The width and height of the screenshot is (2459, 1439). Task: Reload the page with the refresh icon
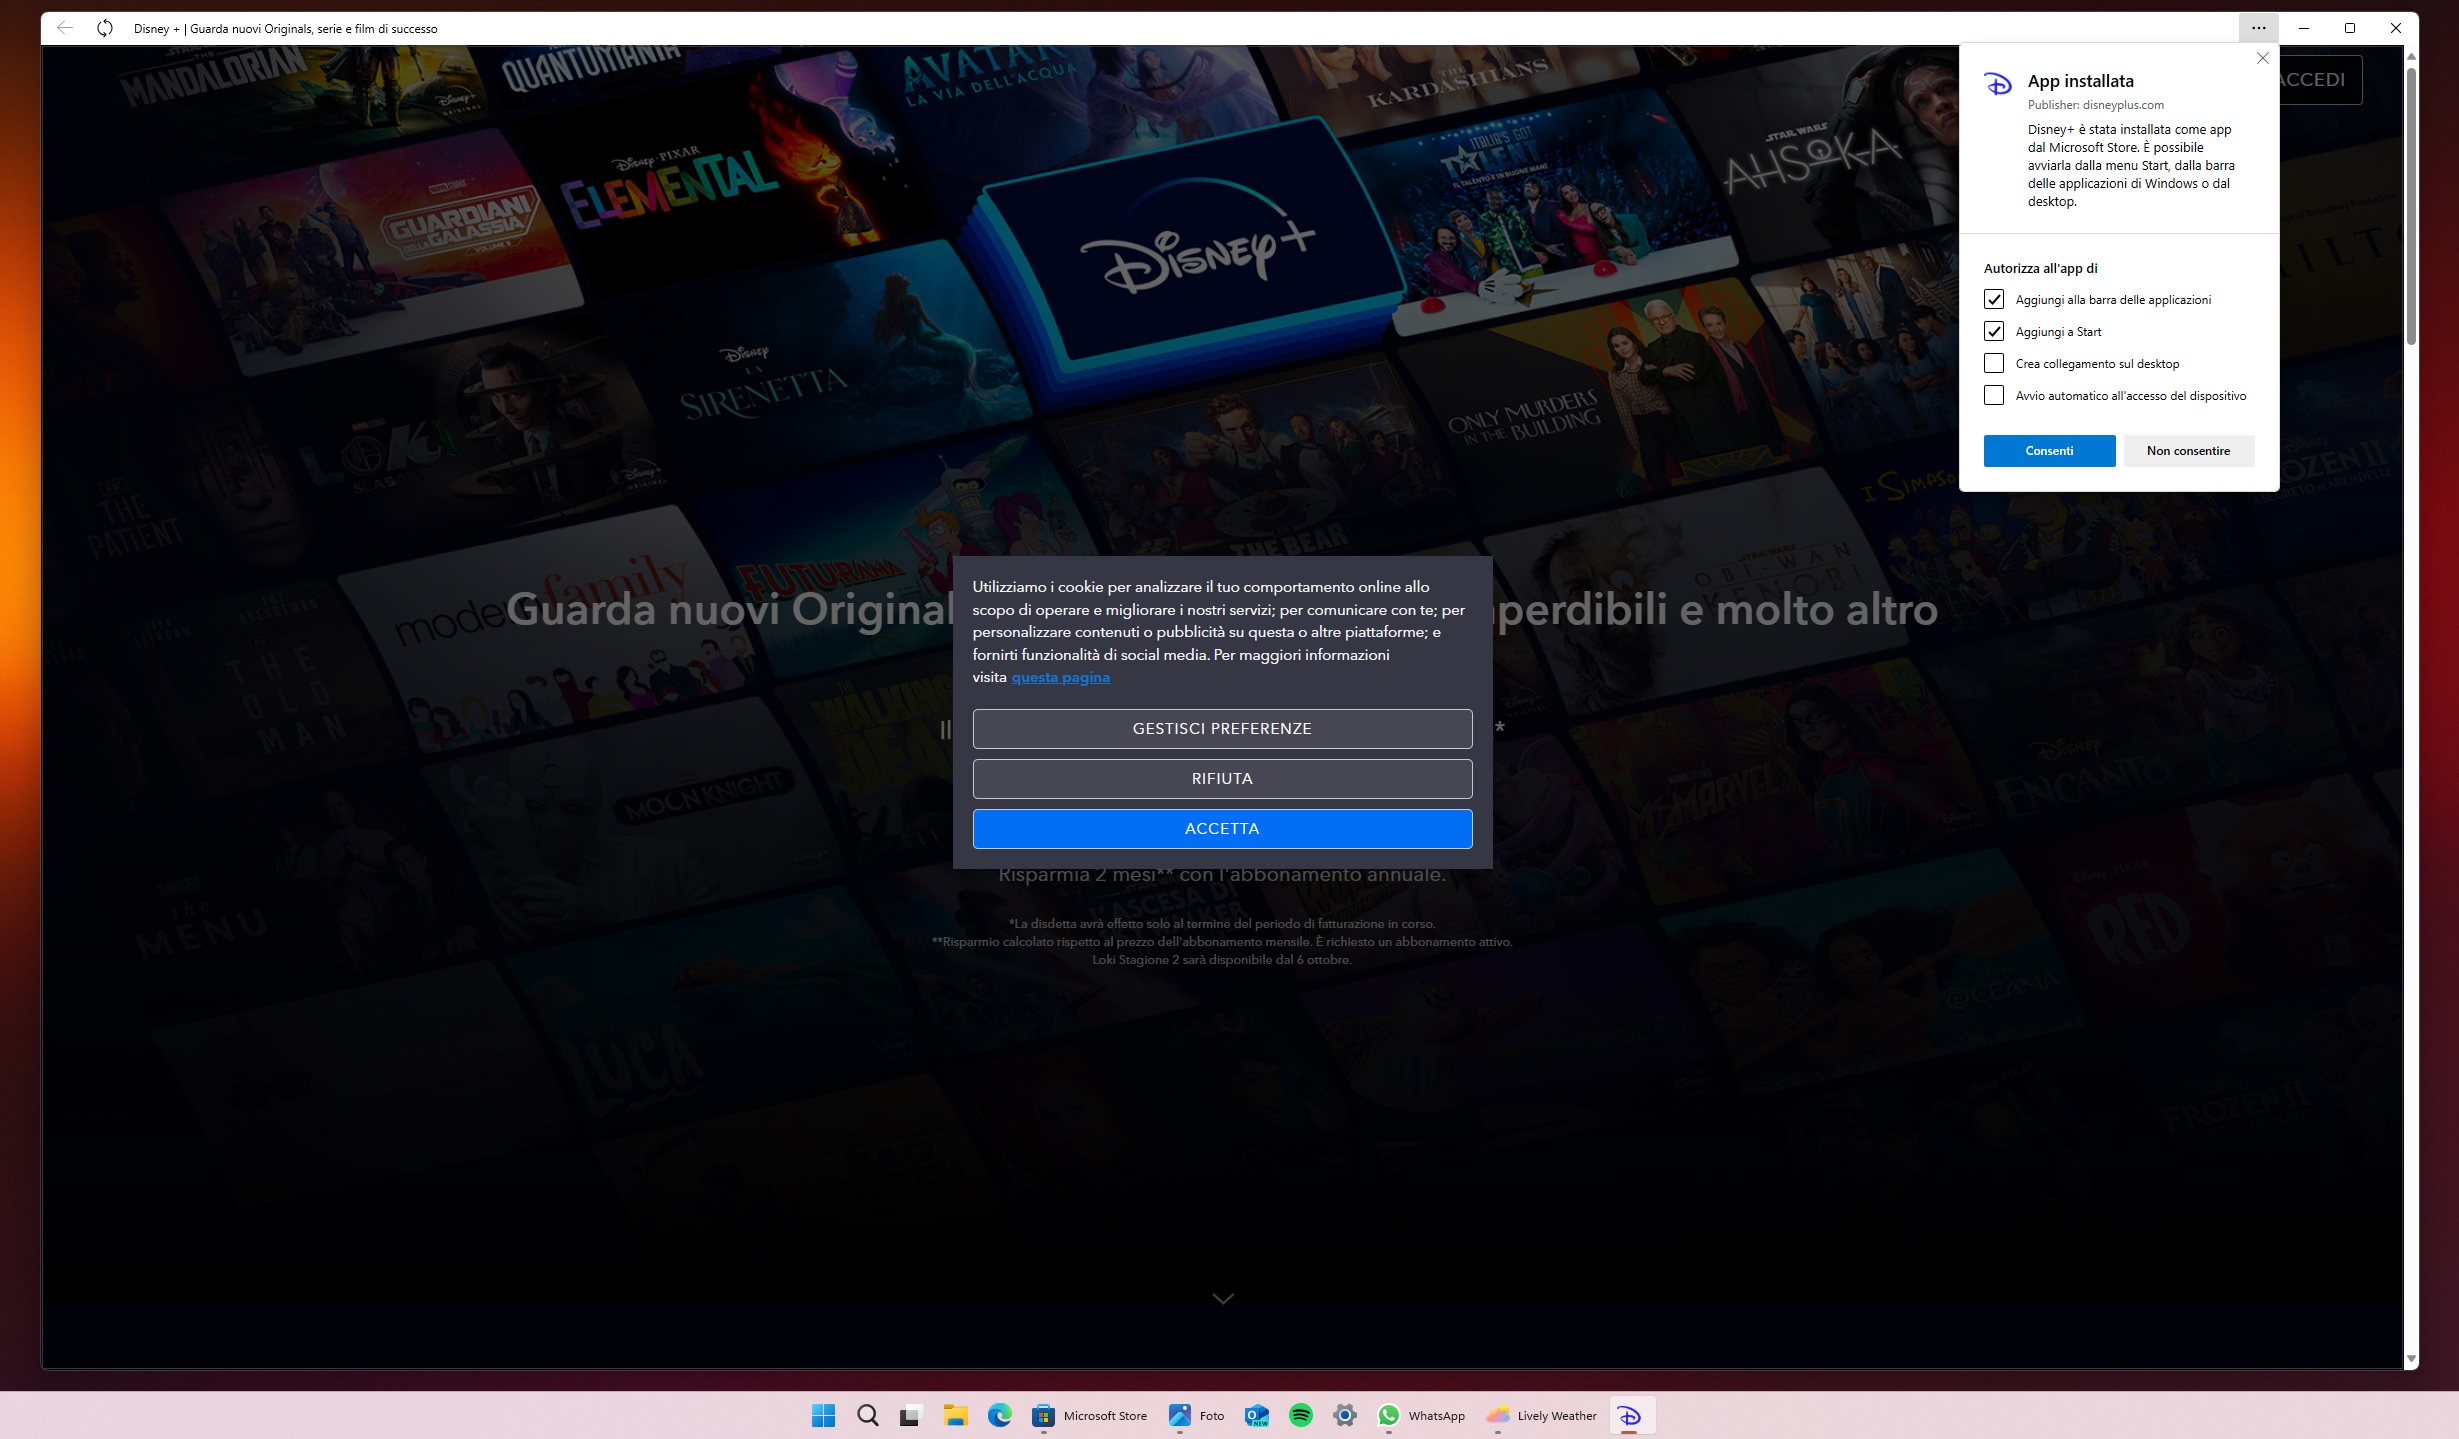pos(104,28)
